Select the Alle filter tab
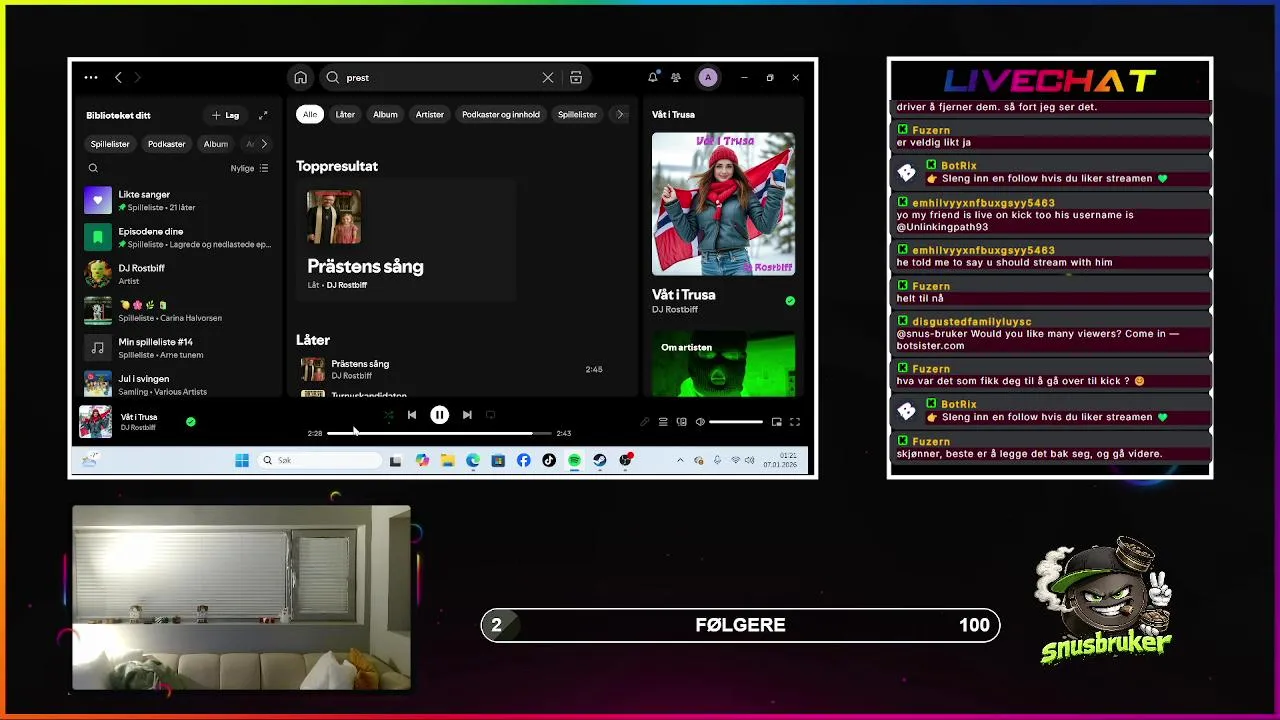Image resolution: width=1280 pixels, height=720 pixels. point(310,114)
